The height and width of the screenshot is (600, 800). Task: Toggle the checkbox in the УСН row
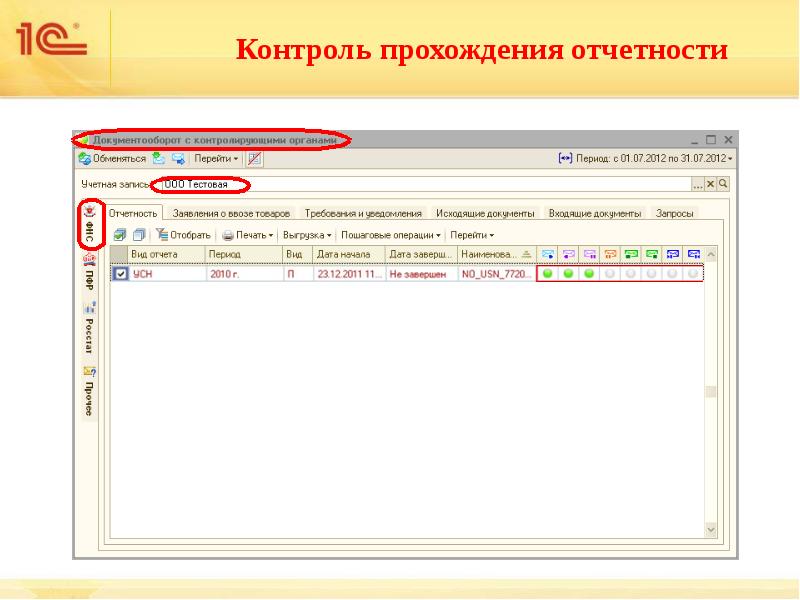(121, 273)
